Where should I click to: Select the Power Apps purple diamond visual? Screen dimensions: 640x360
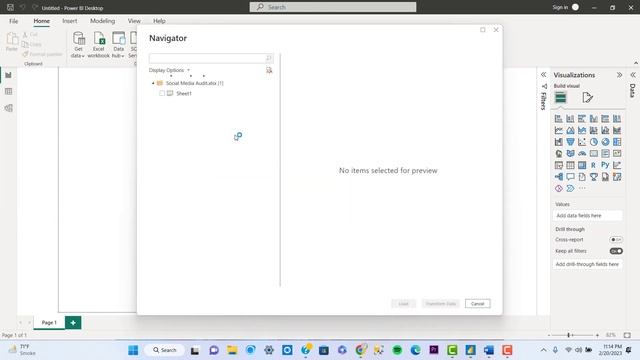[559, 188]
